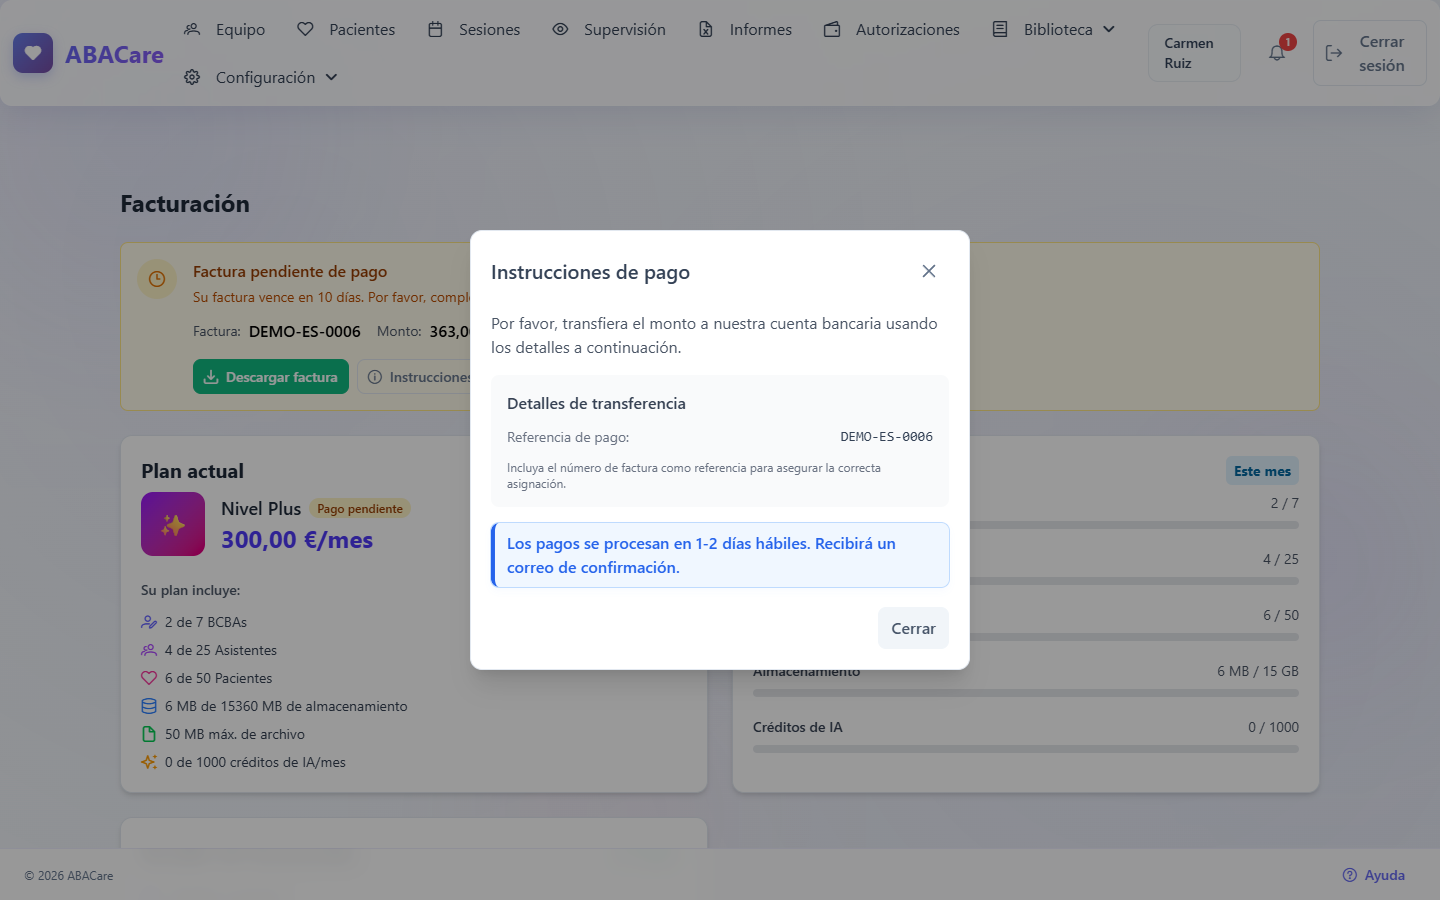Open the notifications bell
Image resolution: width=1440 pixels, height=900 pixels.
point(1277,53)
